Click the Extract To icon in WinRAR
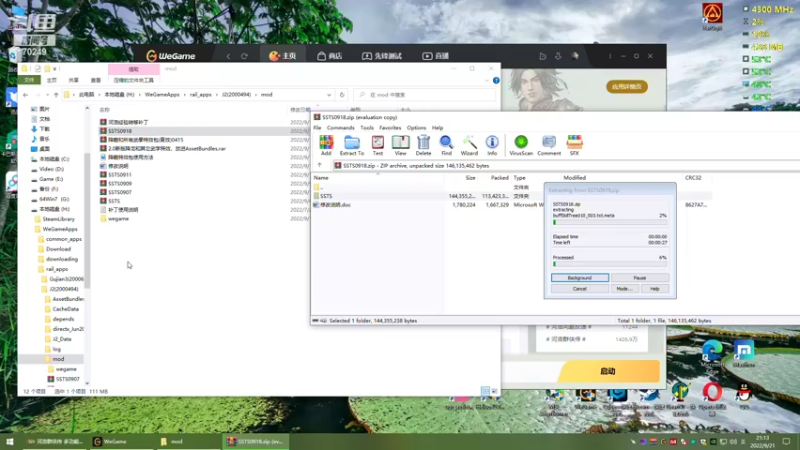800x450 pixels. tap(352, 145)
